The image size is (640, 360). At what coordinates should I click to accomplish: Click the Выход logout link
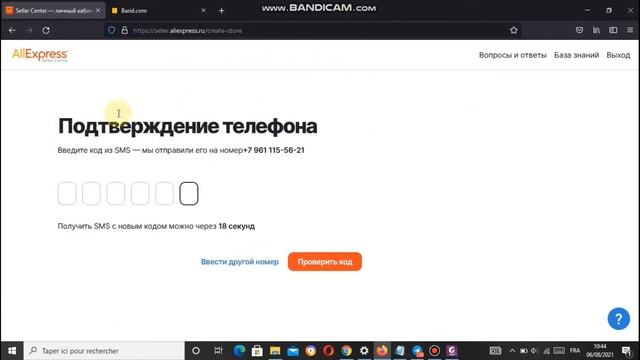618,55
